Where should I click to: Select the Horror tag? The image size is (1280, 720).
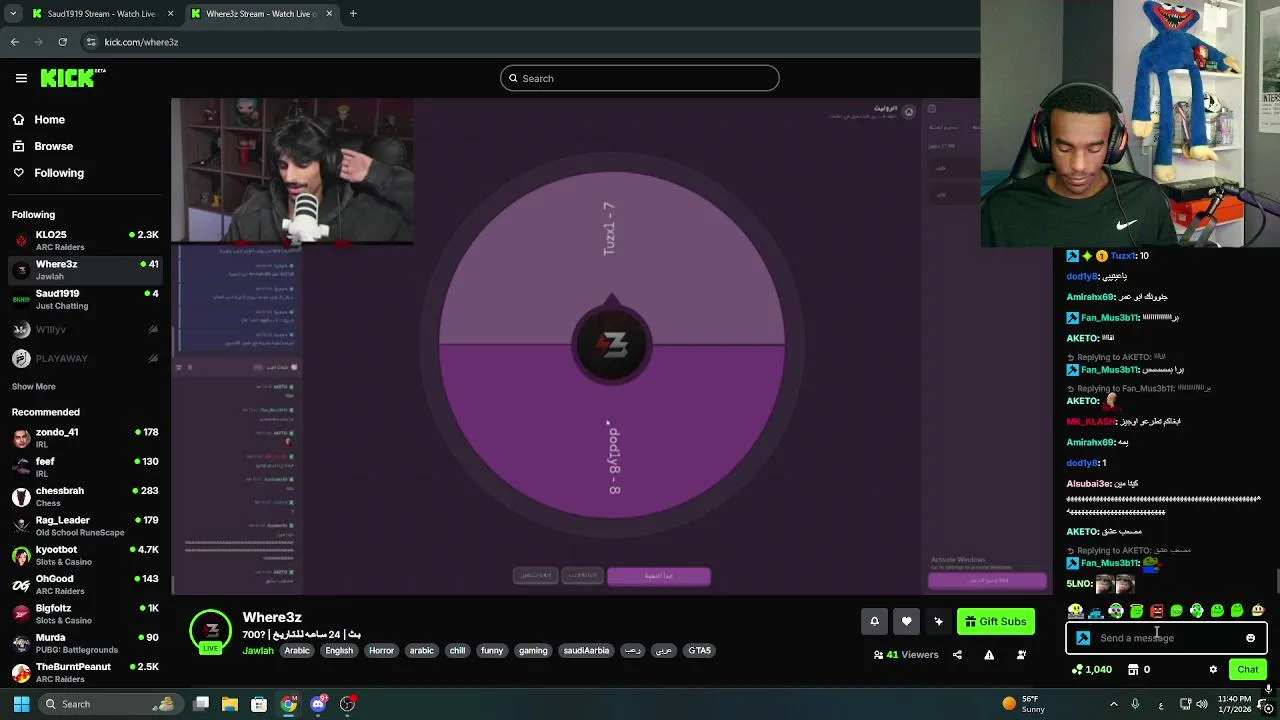pyautogui.click(x=381, y=650)
